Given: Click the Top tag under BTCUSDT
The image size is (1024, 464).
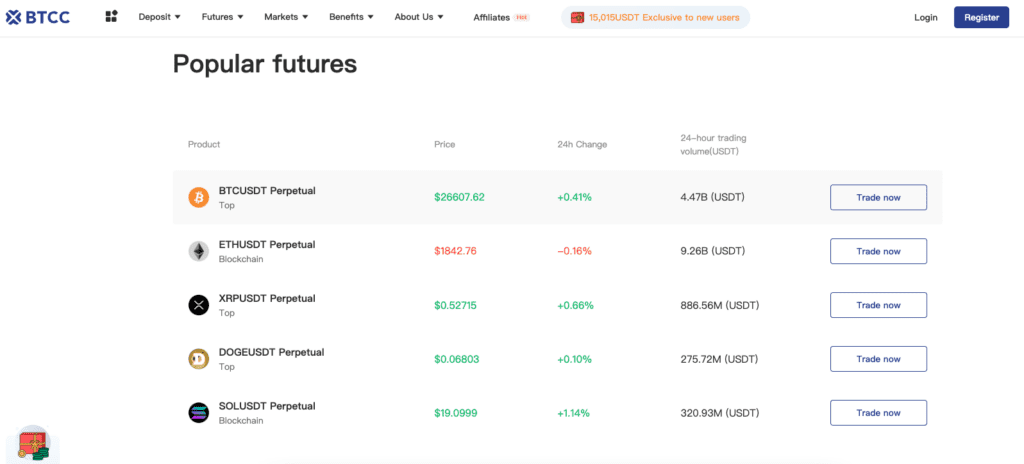Looking at the screenshot, I should pyautogui.click(x=227, y=205).
